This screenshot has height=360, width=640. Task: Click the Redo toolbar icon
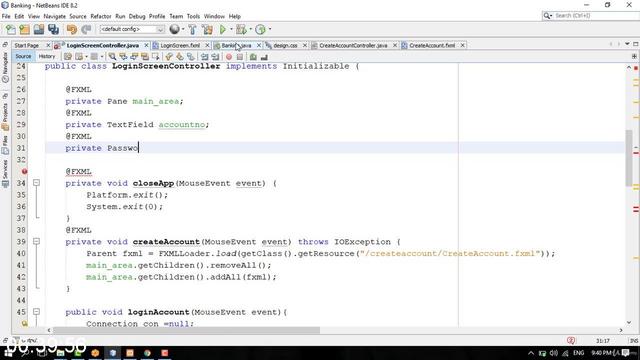pyautogui.click(x=86, y=29)
